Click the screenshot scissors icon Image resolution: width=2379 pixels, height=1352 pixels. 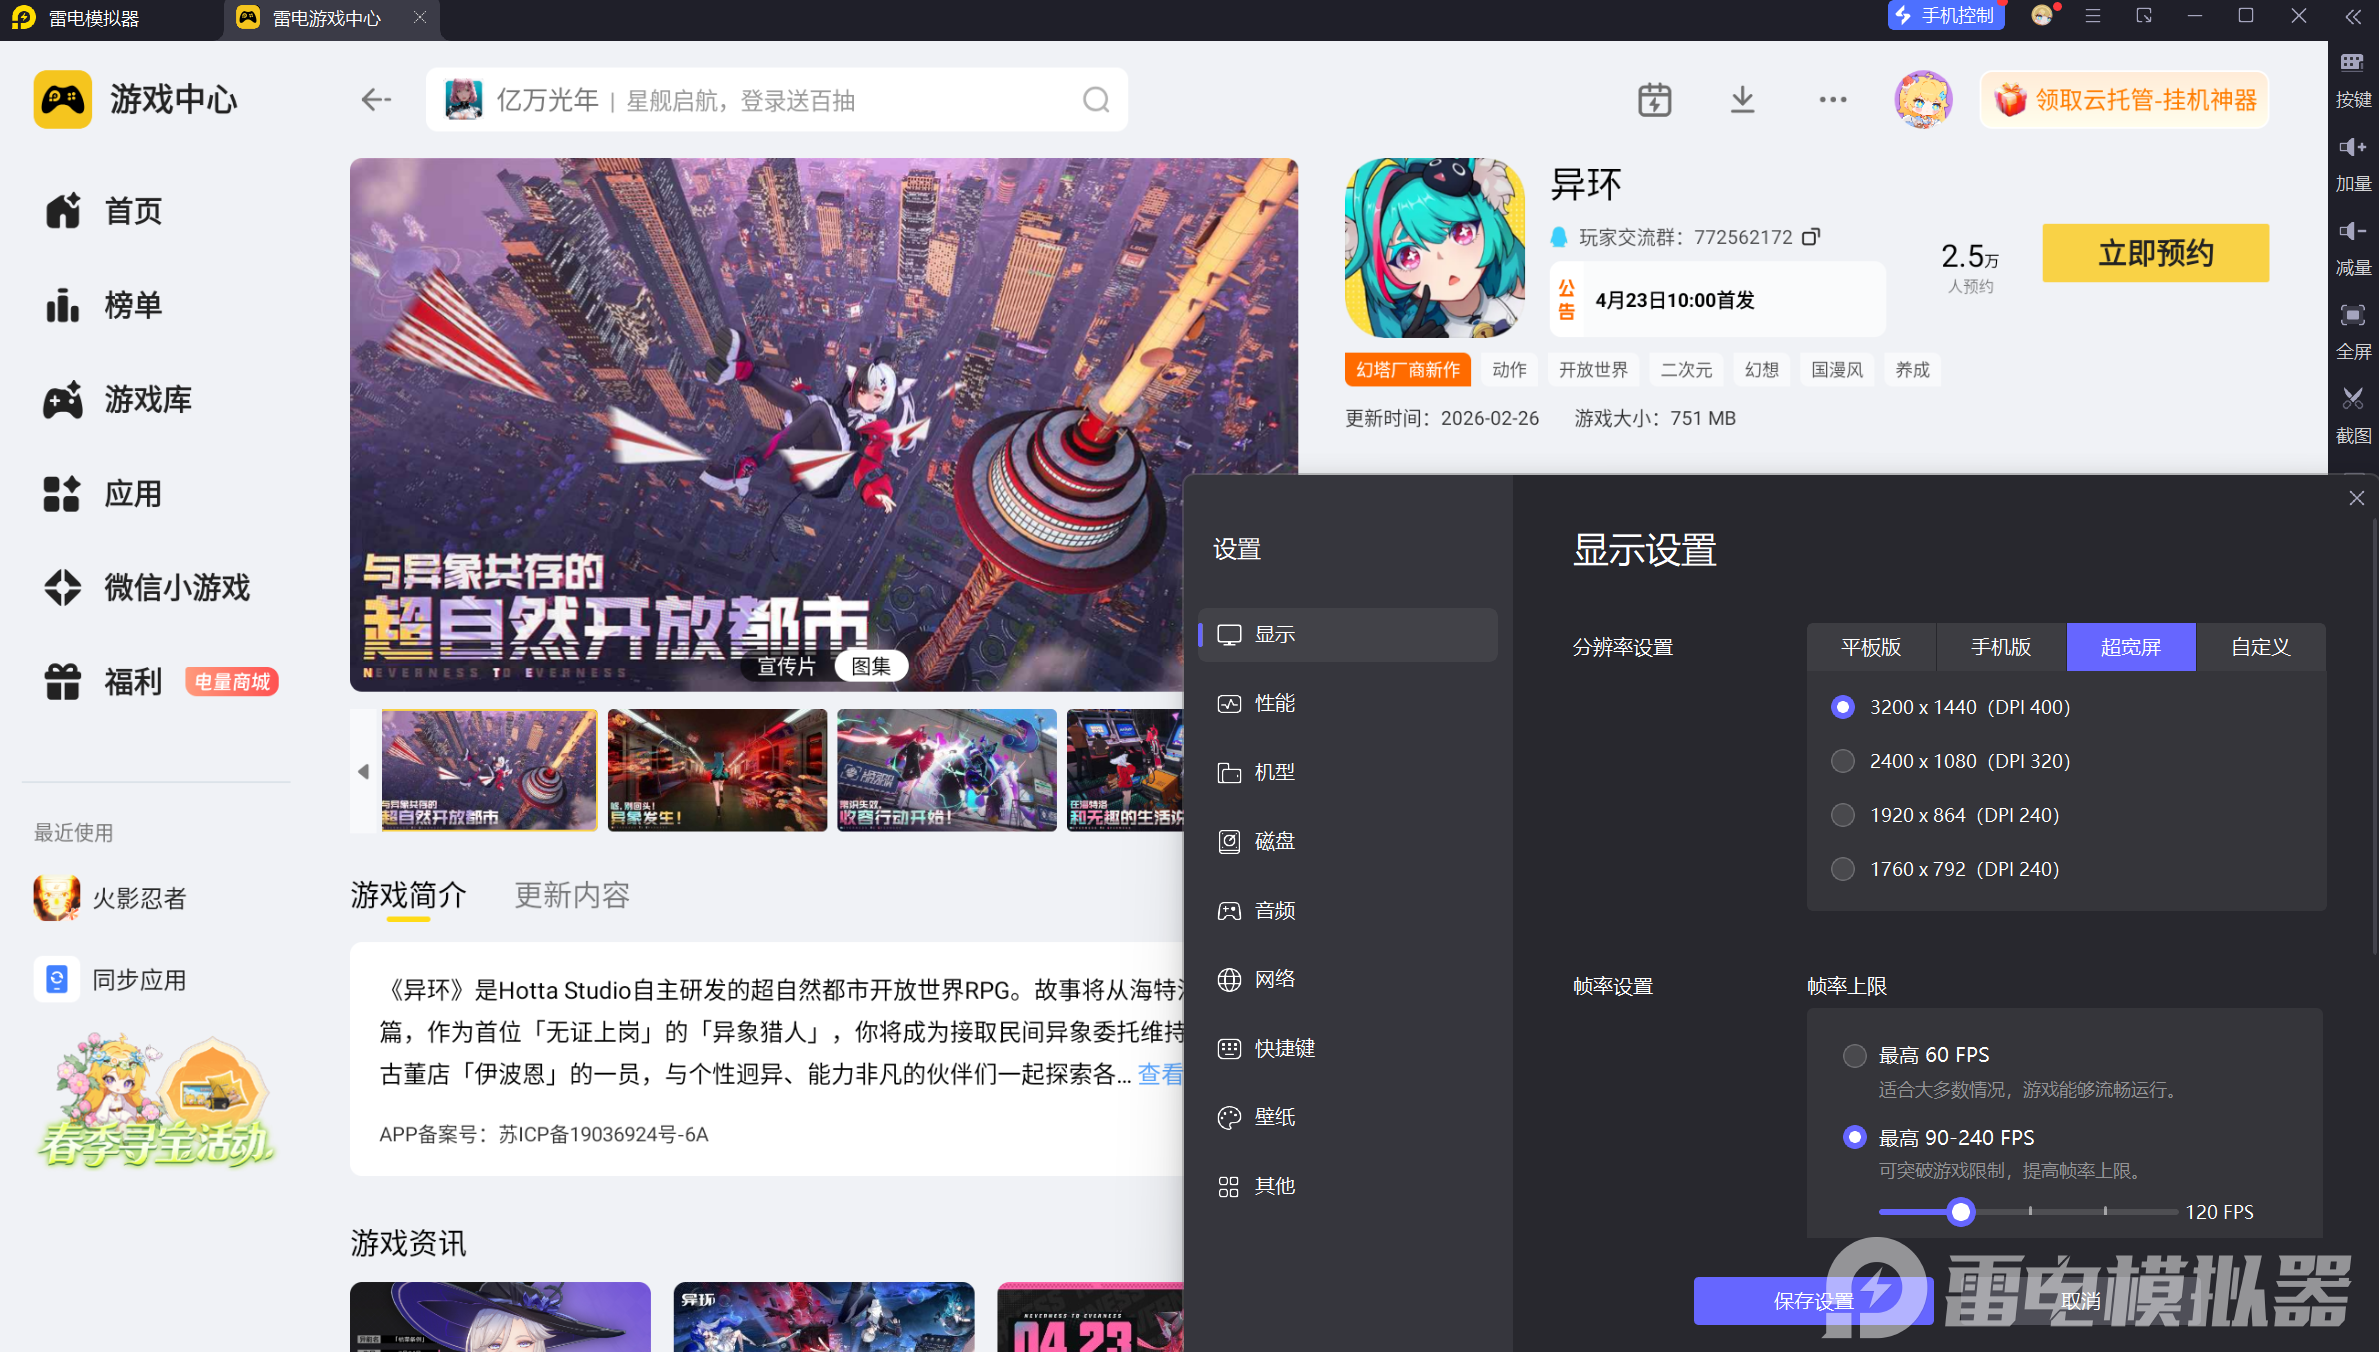[2352, 400]
